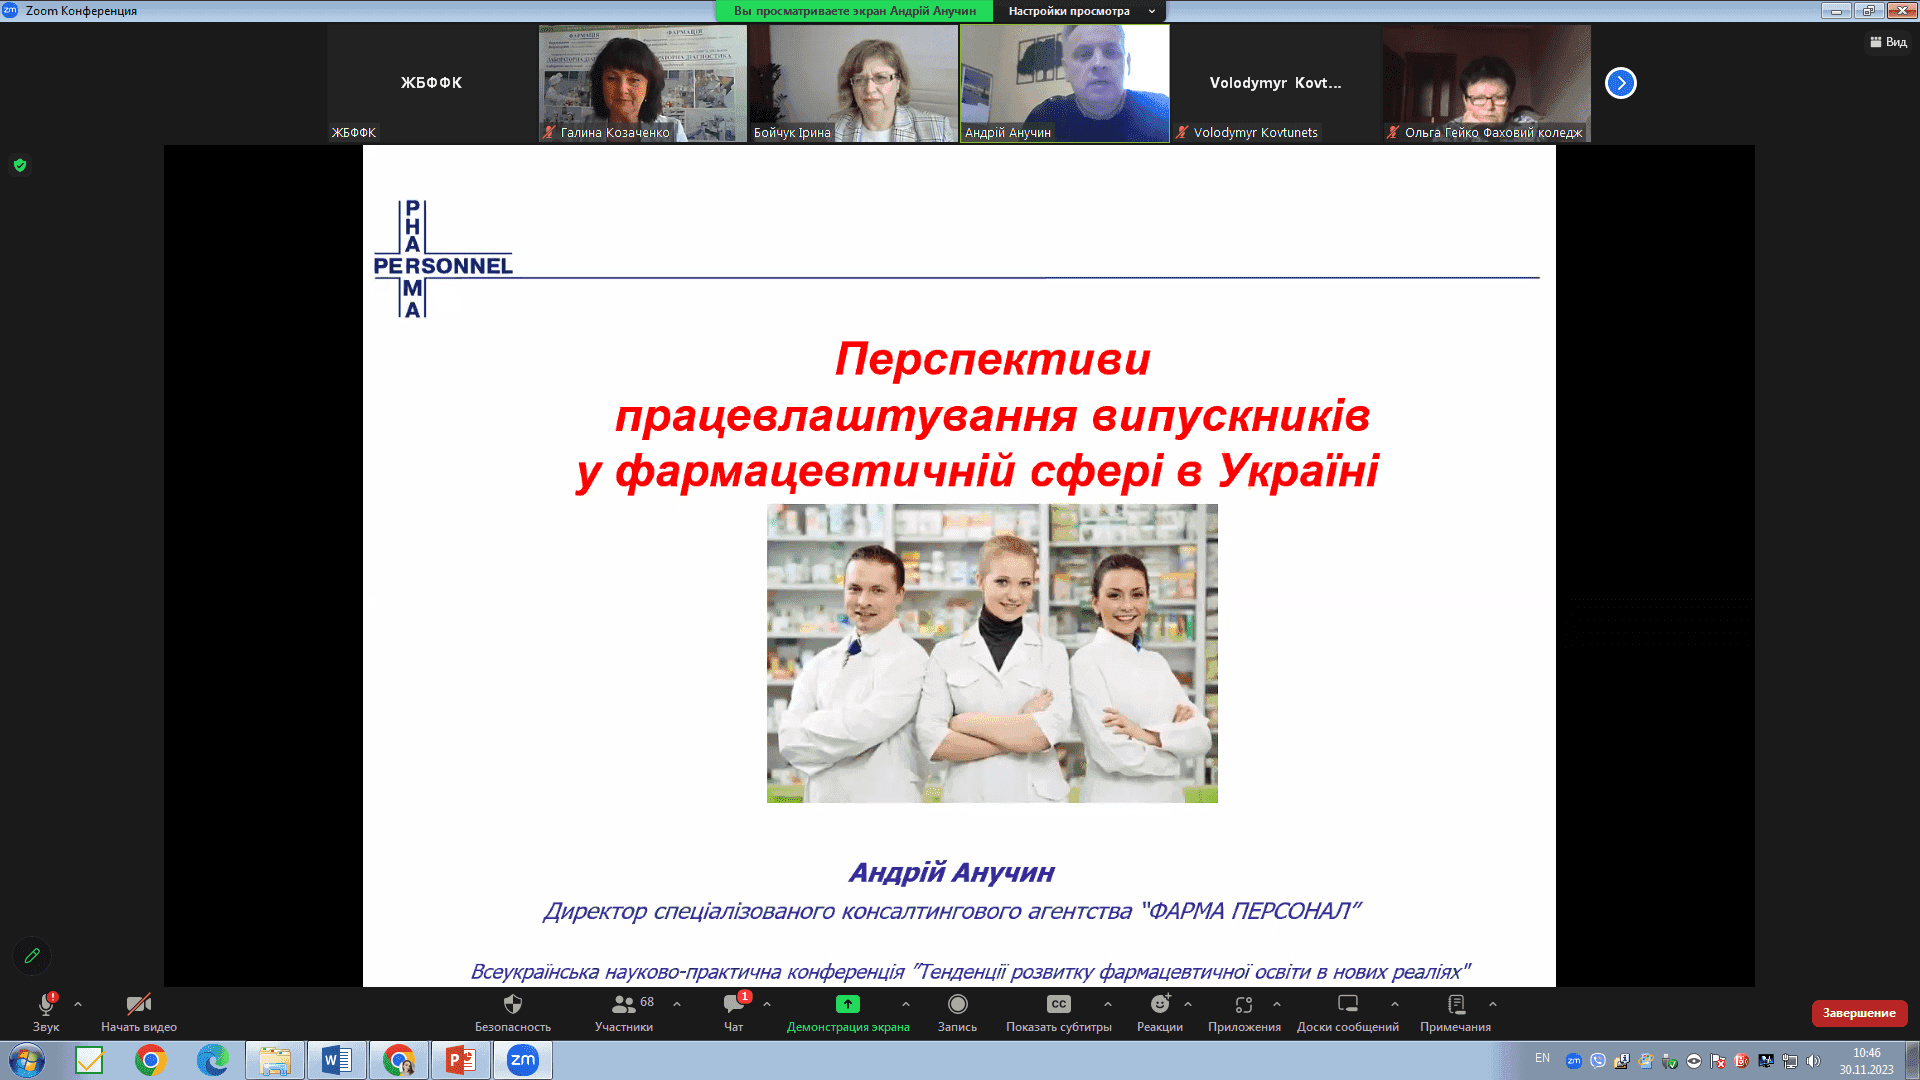The width and height of the screenshot is (1920, 1080).
Task: Start recording with Запись
Action: click(x=957, y=1012)
